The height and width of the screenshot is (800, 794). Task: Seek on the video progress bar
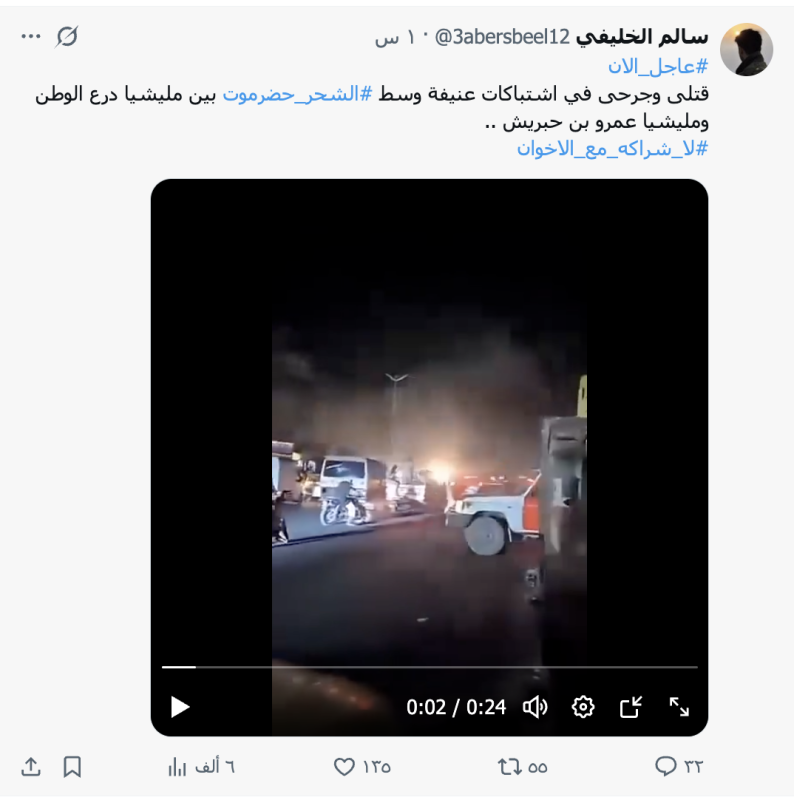pos(430,667)
